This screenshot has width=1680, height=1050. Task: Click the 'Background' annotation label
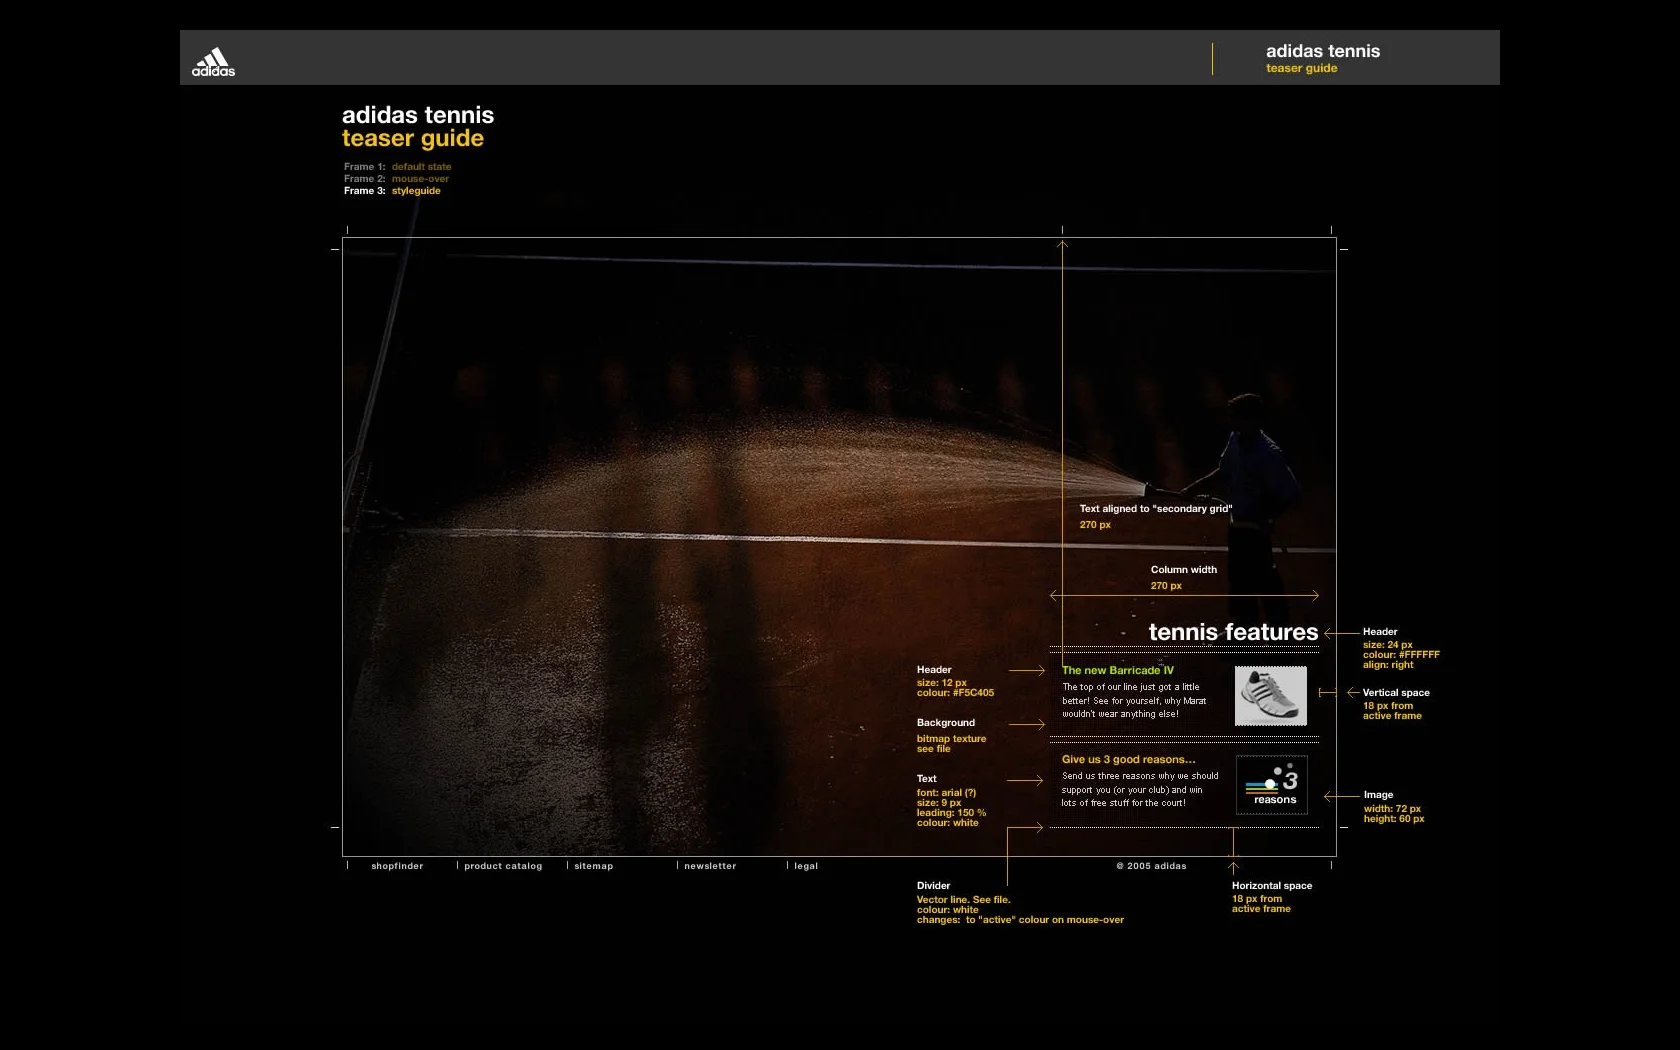point(946,723)
